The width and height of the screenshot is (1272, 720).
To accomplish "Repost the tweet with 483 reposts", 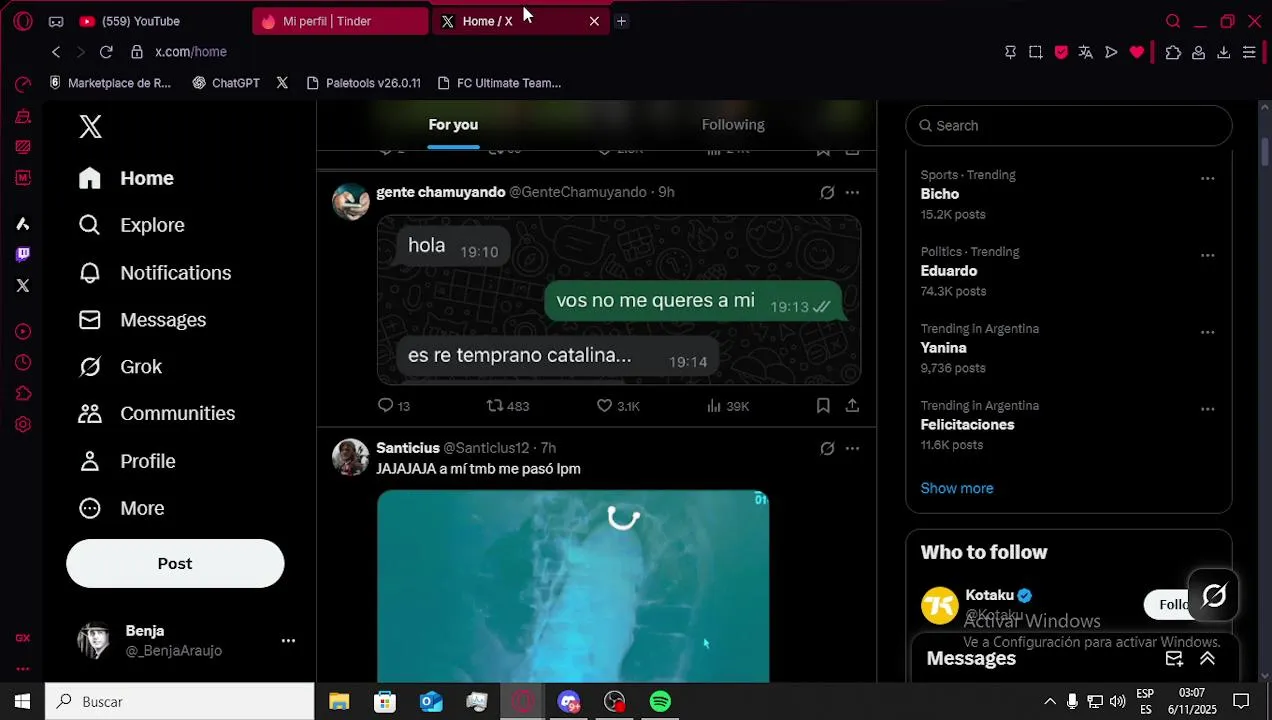I will click(508, 406).
